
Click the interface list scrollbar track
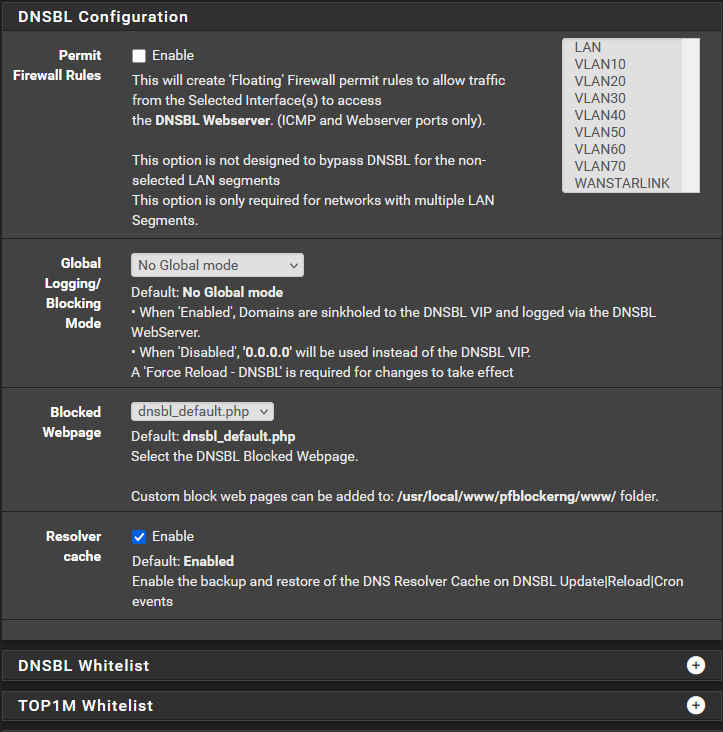click(690, 115)
